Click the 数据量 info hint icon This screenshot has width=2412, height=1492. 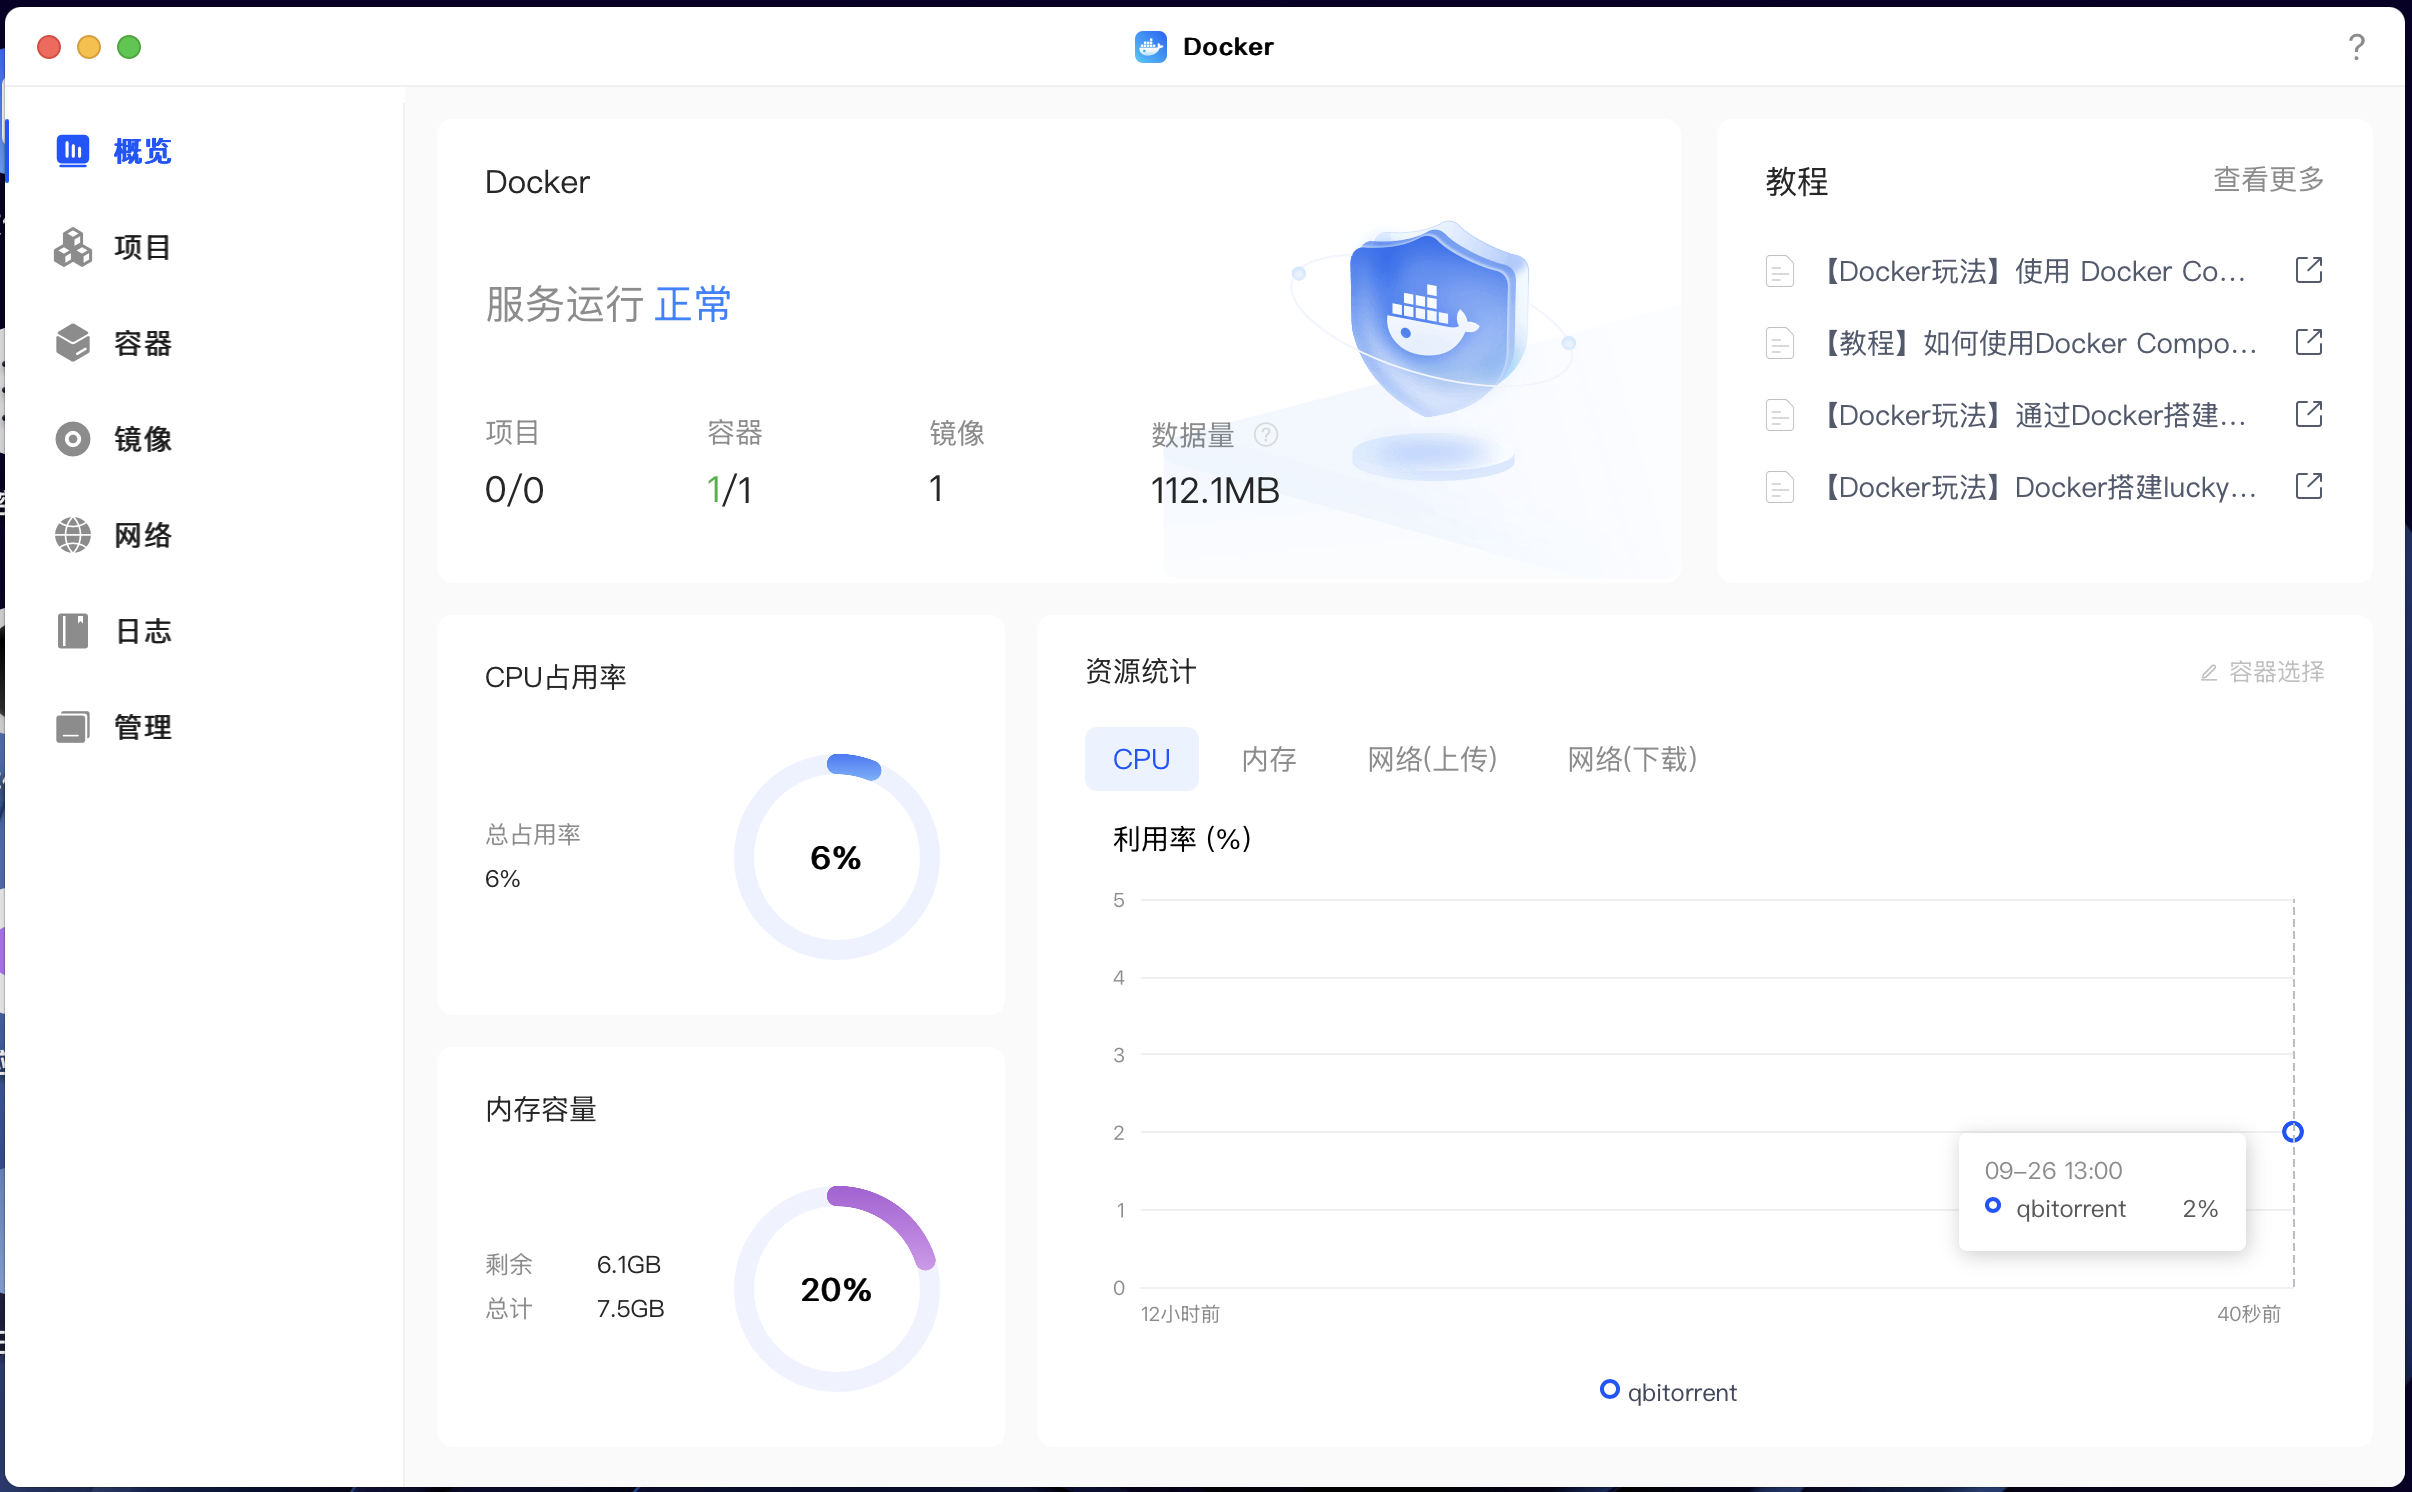1266,435
